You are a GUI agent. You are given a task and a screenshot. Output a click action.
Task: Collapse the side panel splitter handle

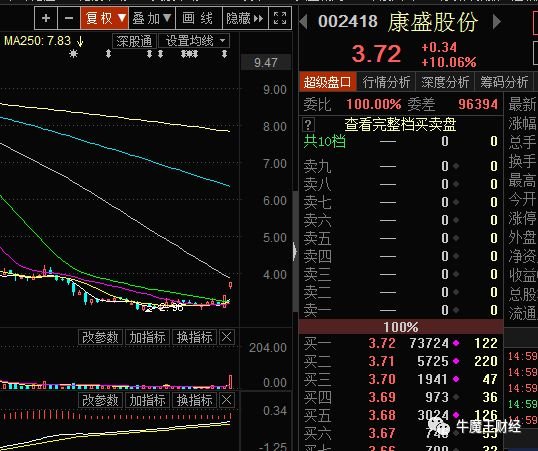click(x=295, y=251)
